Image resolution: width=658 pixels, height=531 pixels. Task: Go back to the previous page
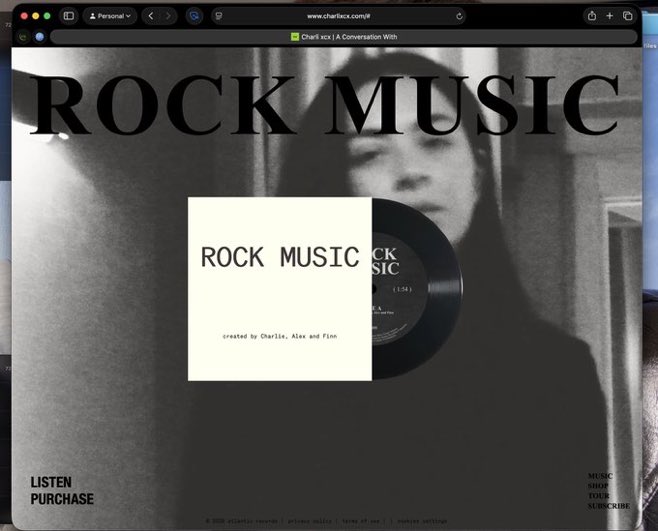tap(151, 16)
